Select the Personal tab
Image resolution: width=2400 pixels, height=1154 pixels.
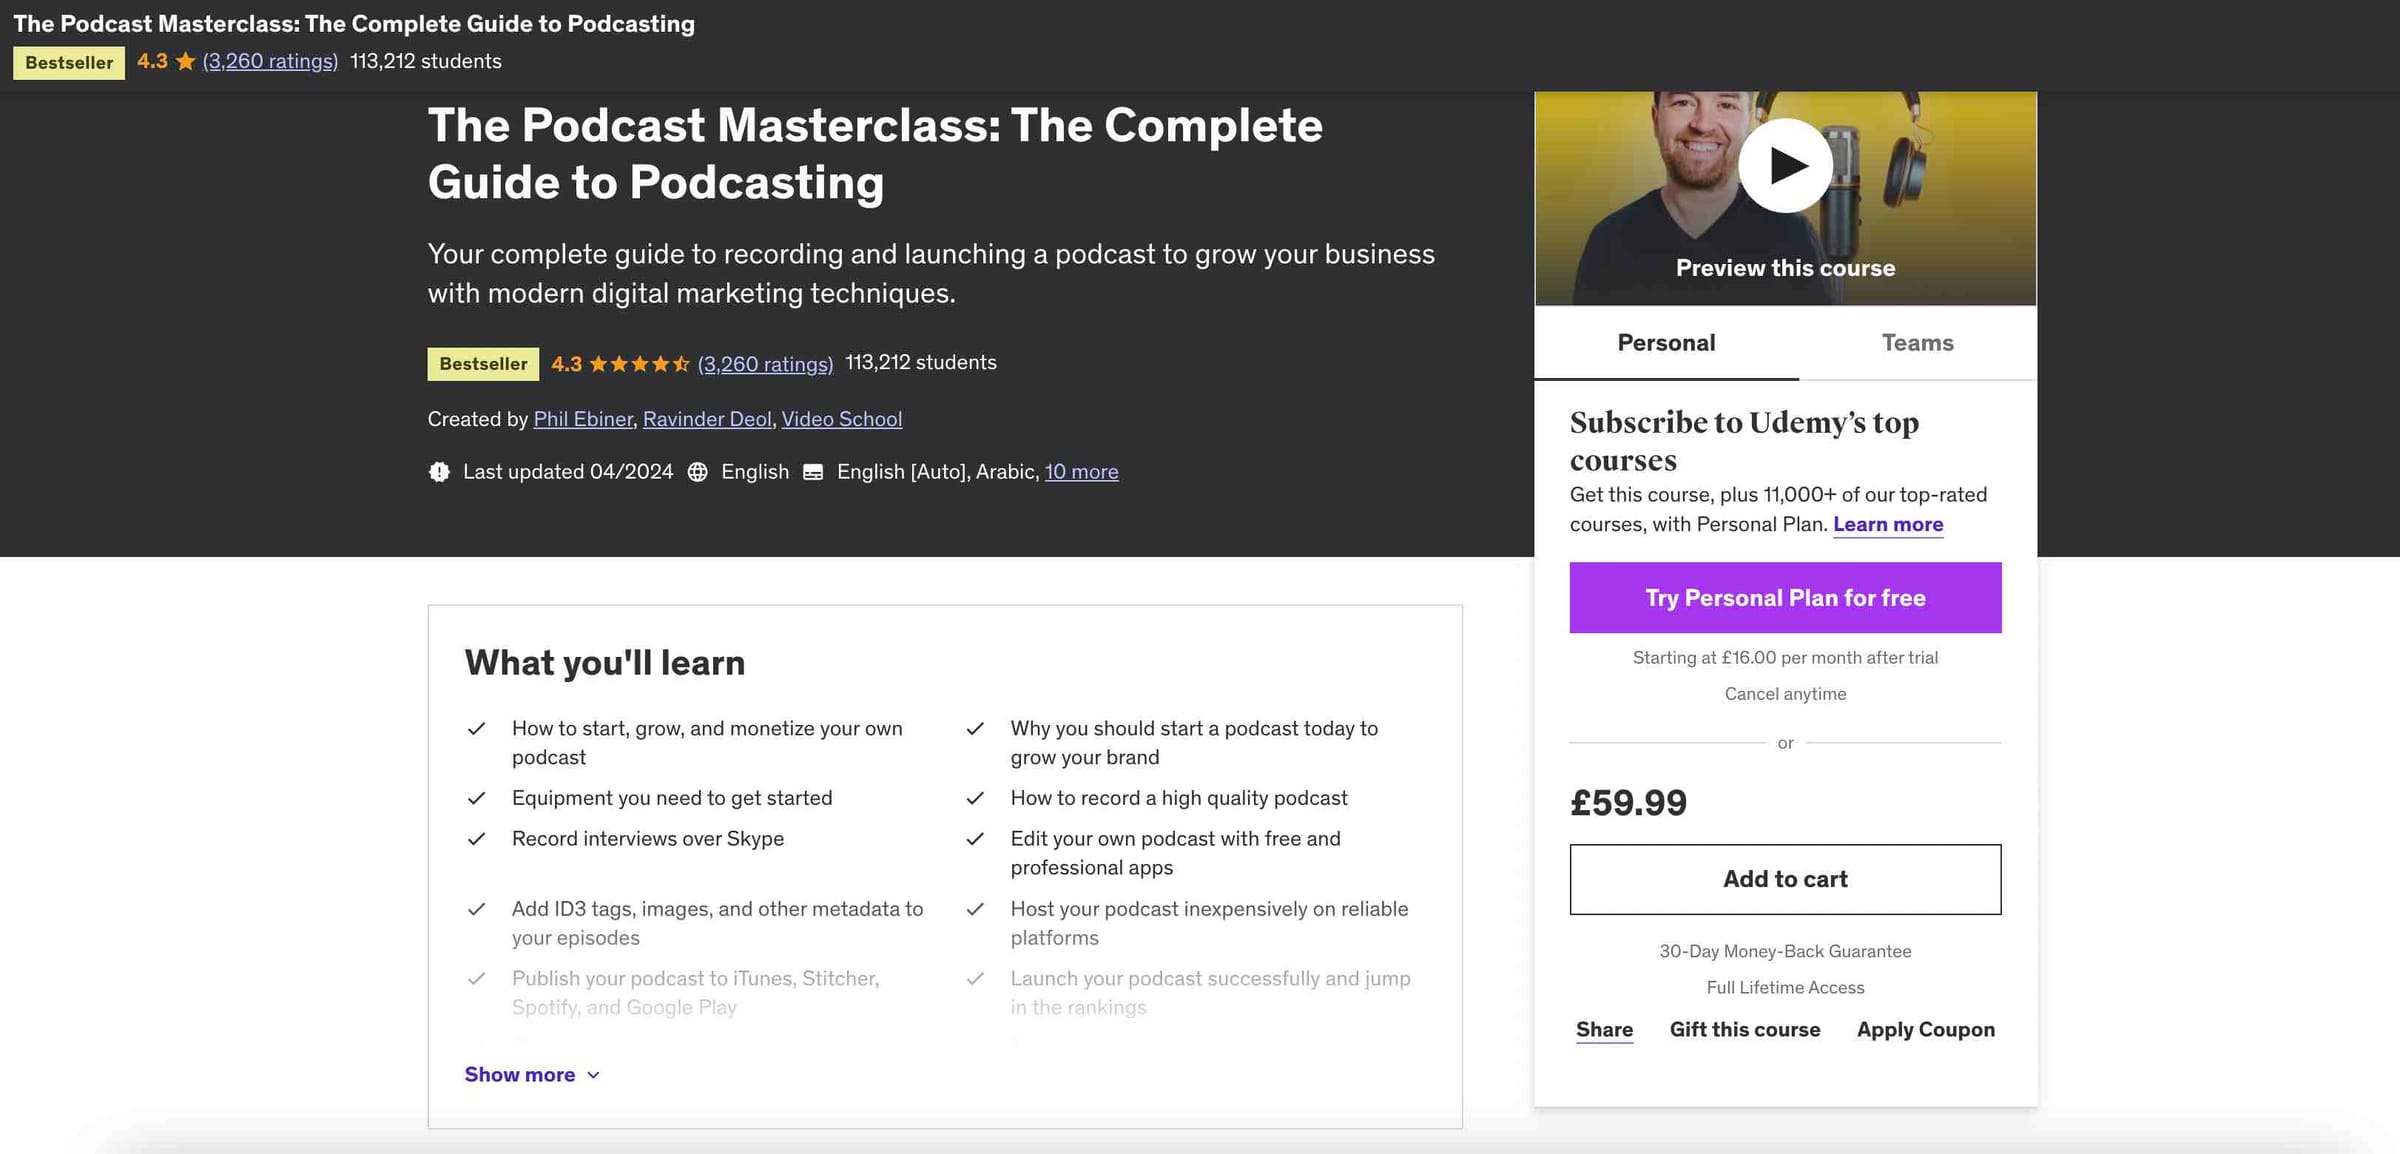coord(1665,342)
